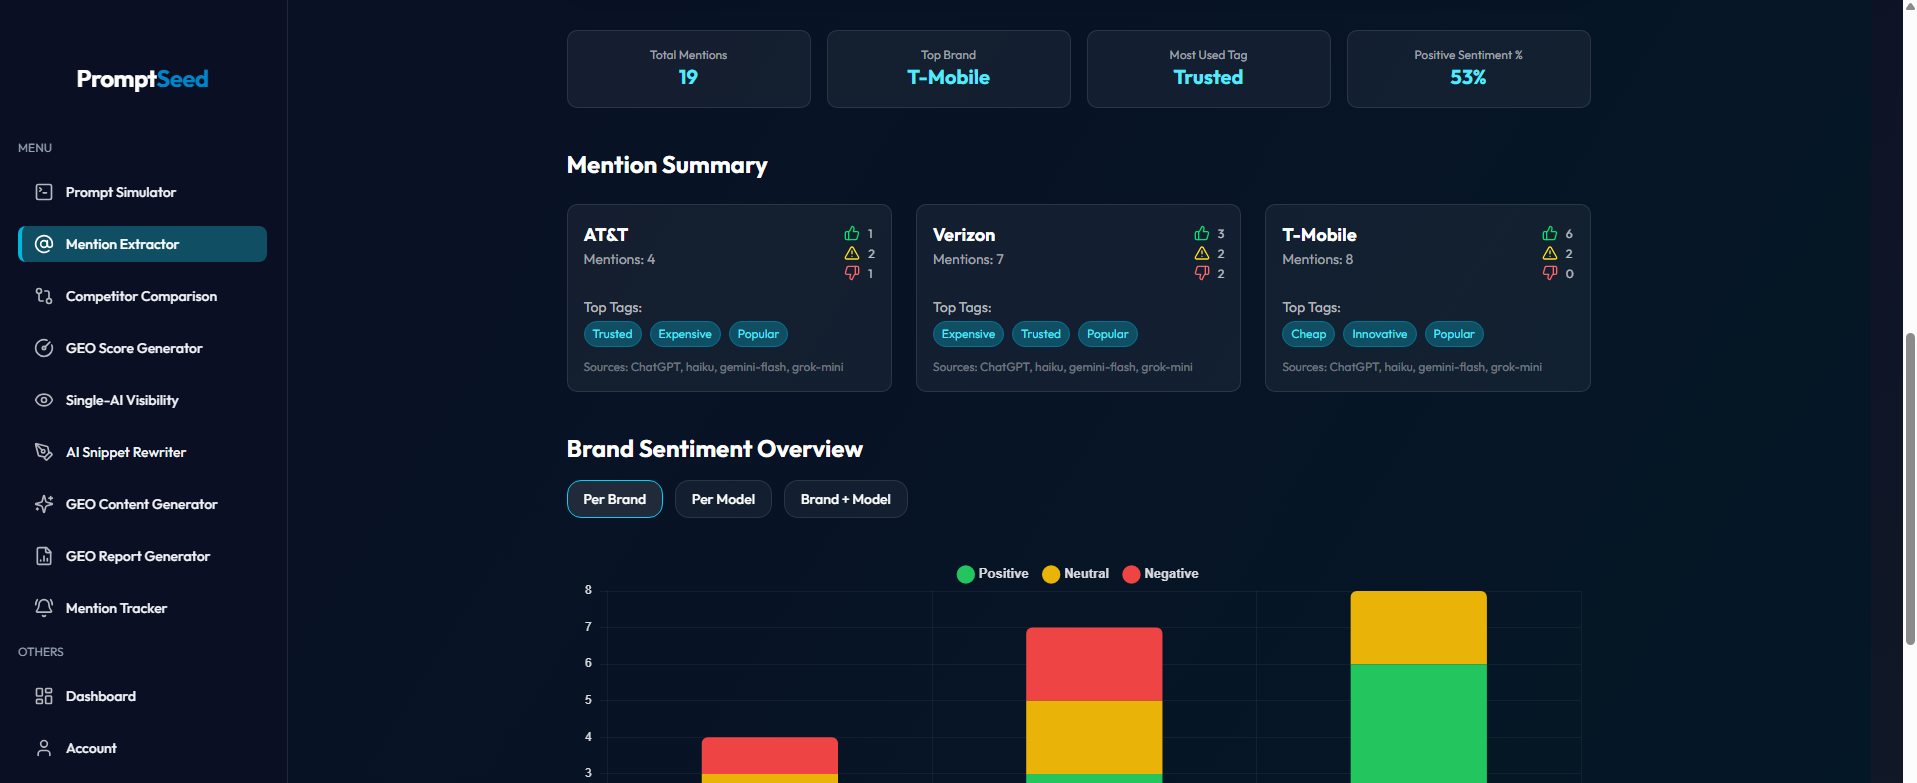1917x783 pixels.
Task: Click the yellow neutral segment of T-Mobile bar
Action: pyautogui.click(x=1418, y=627)
